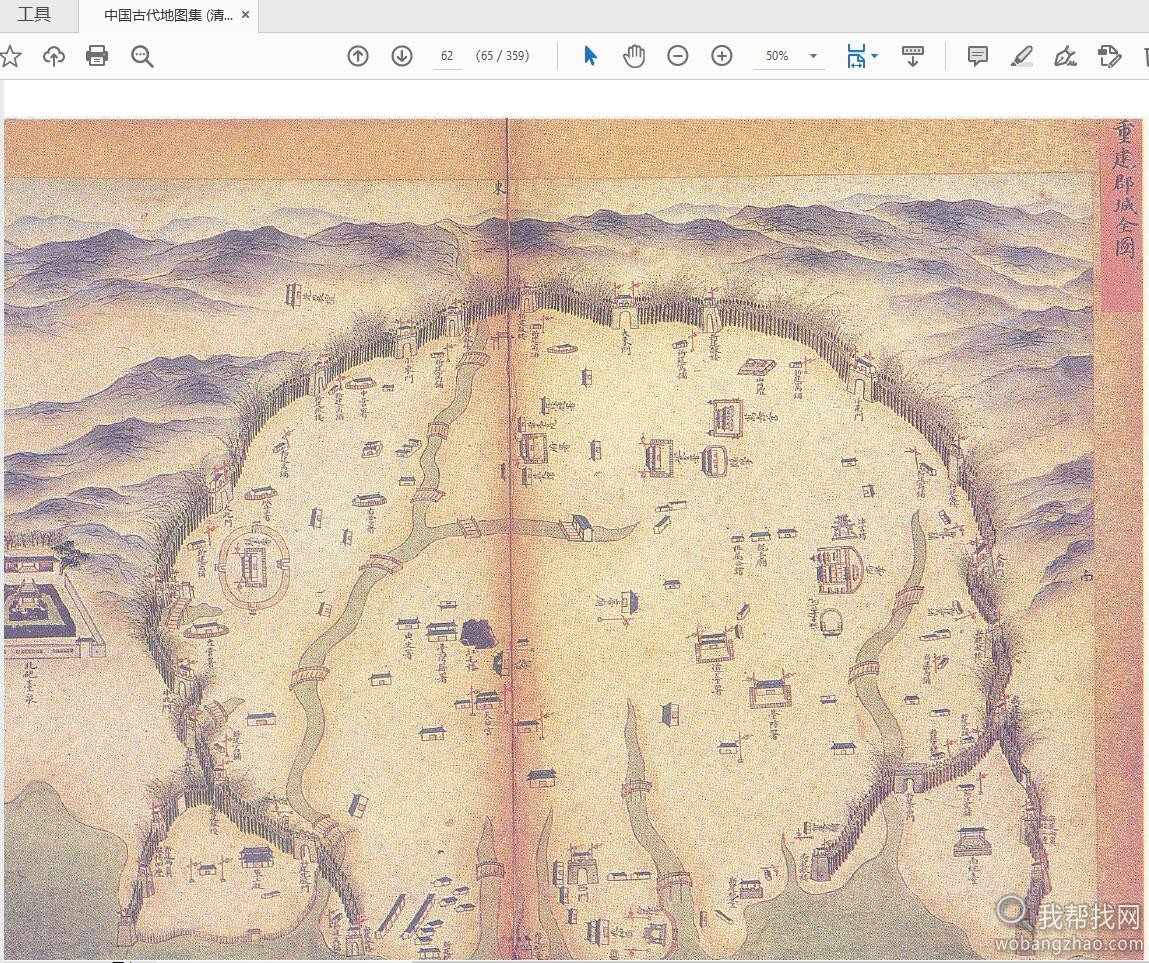Open the fit page options tool
The width and height of the screenshot is (1149, 963).
point(856,56)
